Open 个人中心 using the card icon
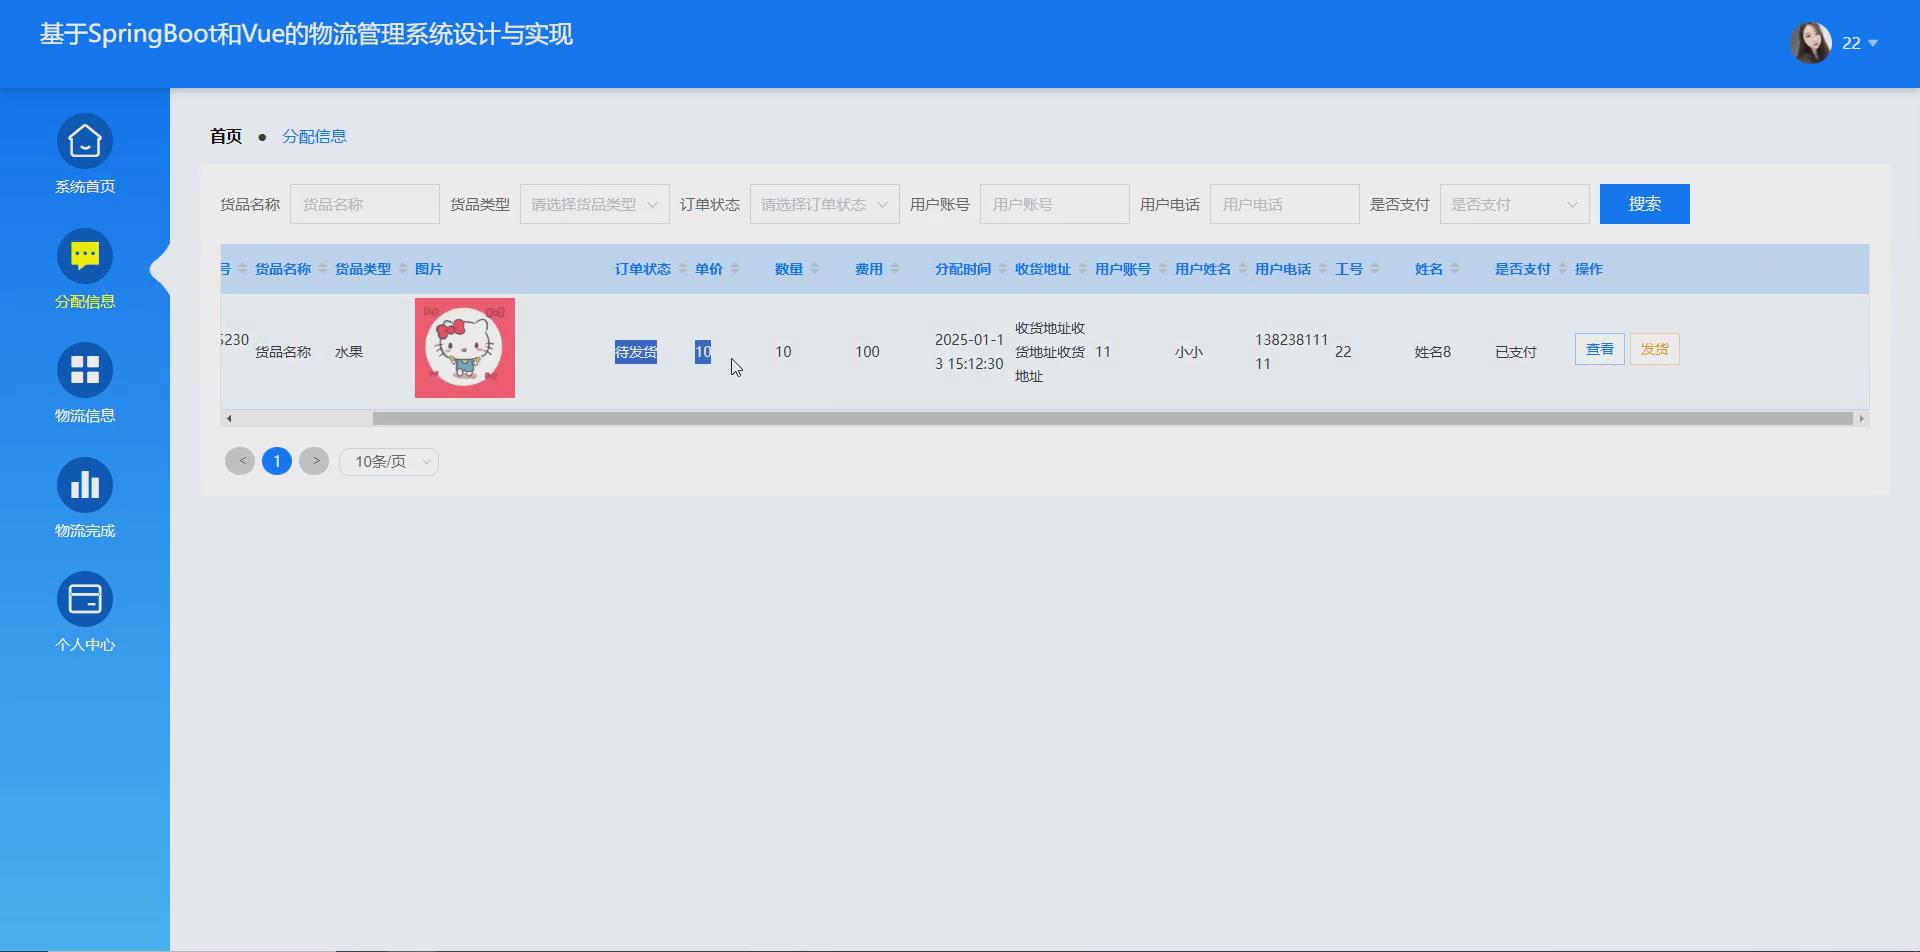 pyautogui.click(x=85, y=597)
